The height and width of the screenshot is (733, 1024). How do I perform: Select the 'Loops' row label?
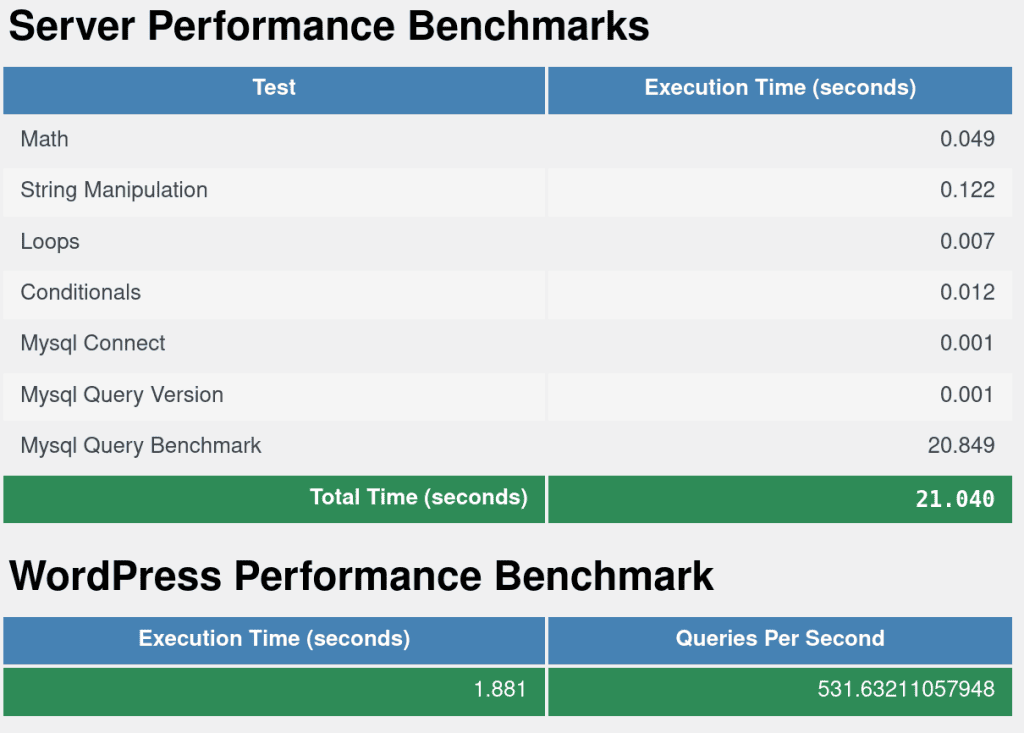point(50,242)
